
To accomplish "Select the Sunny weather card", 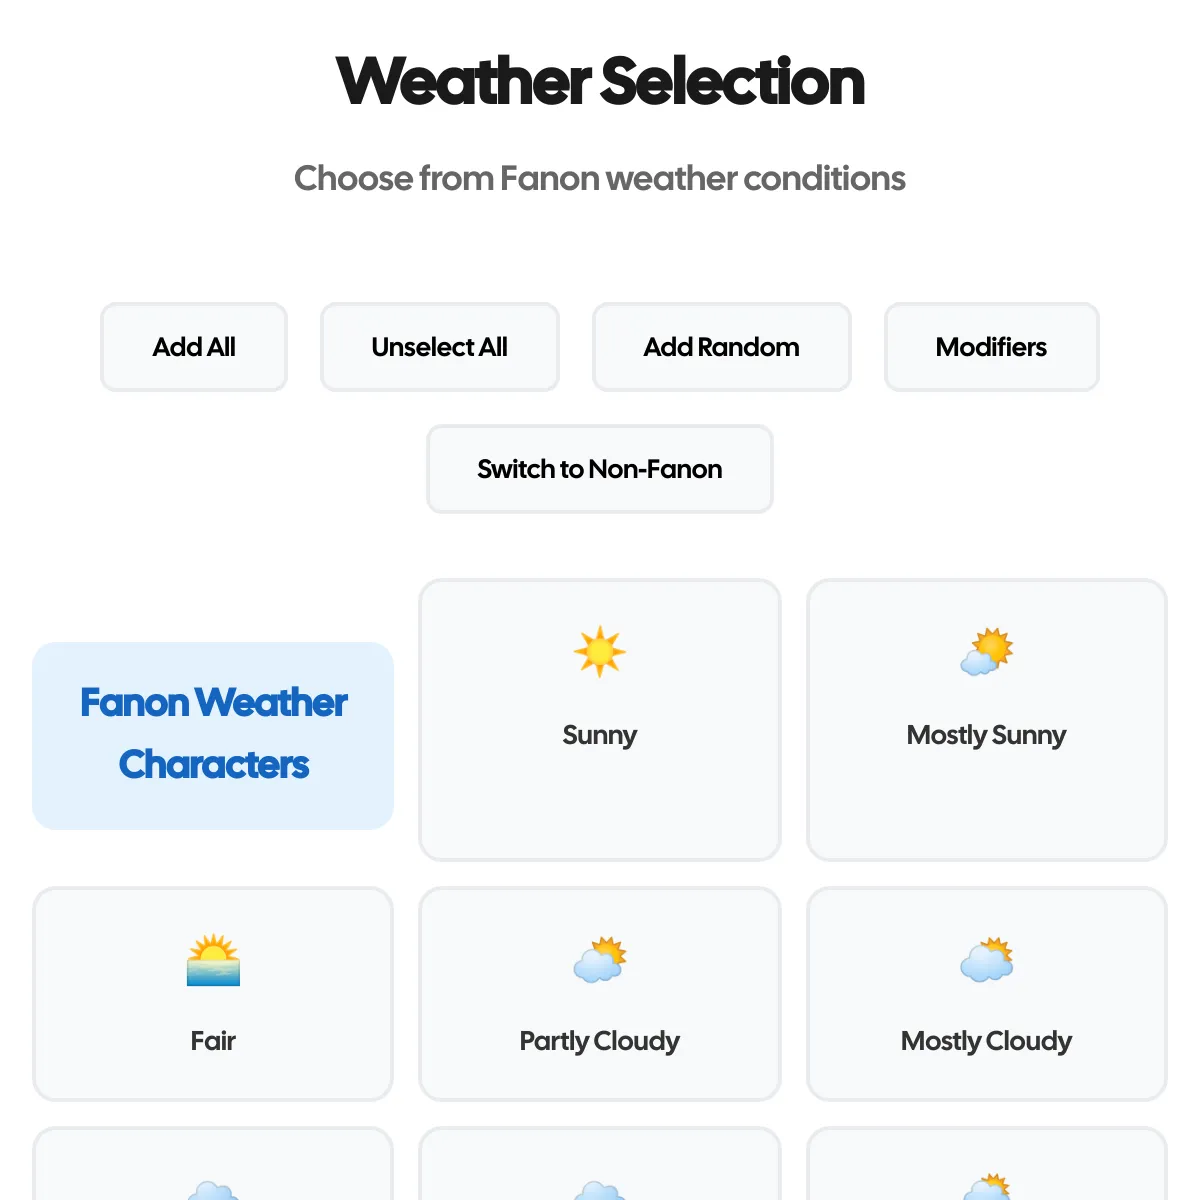I will pos(600,720).
